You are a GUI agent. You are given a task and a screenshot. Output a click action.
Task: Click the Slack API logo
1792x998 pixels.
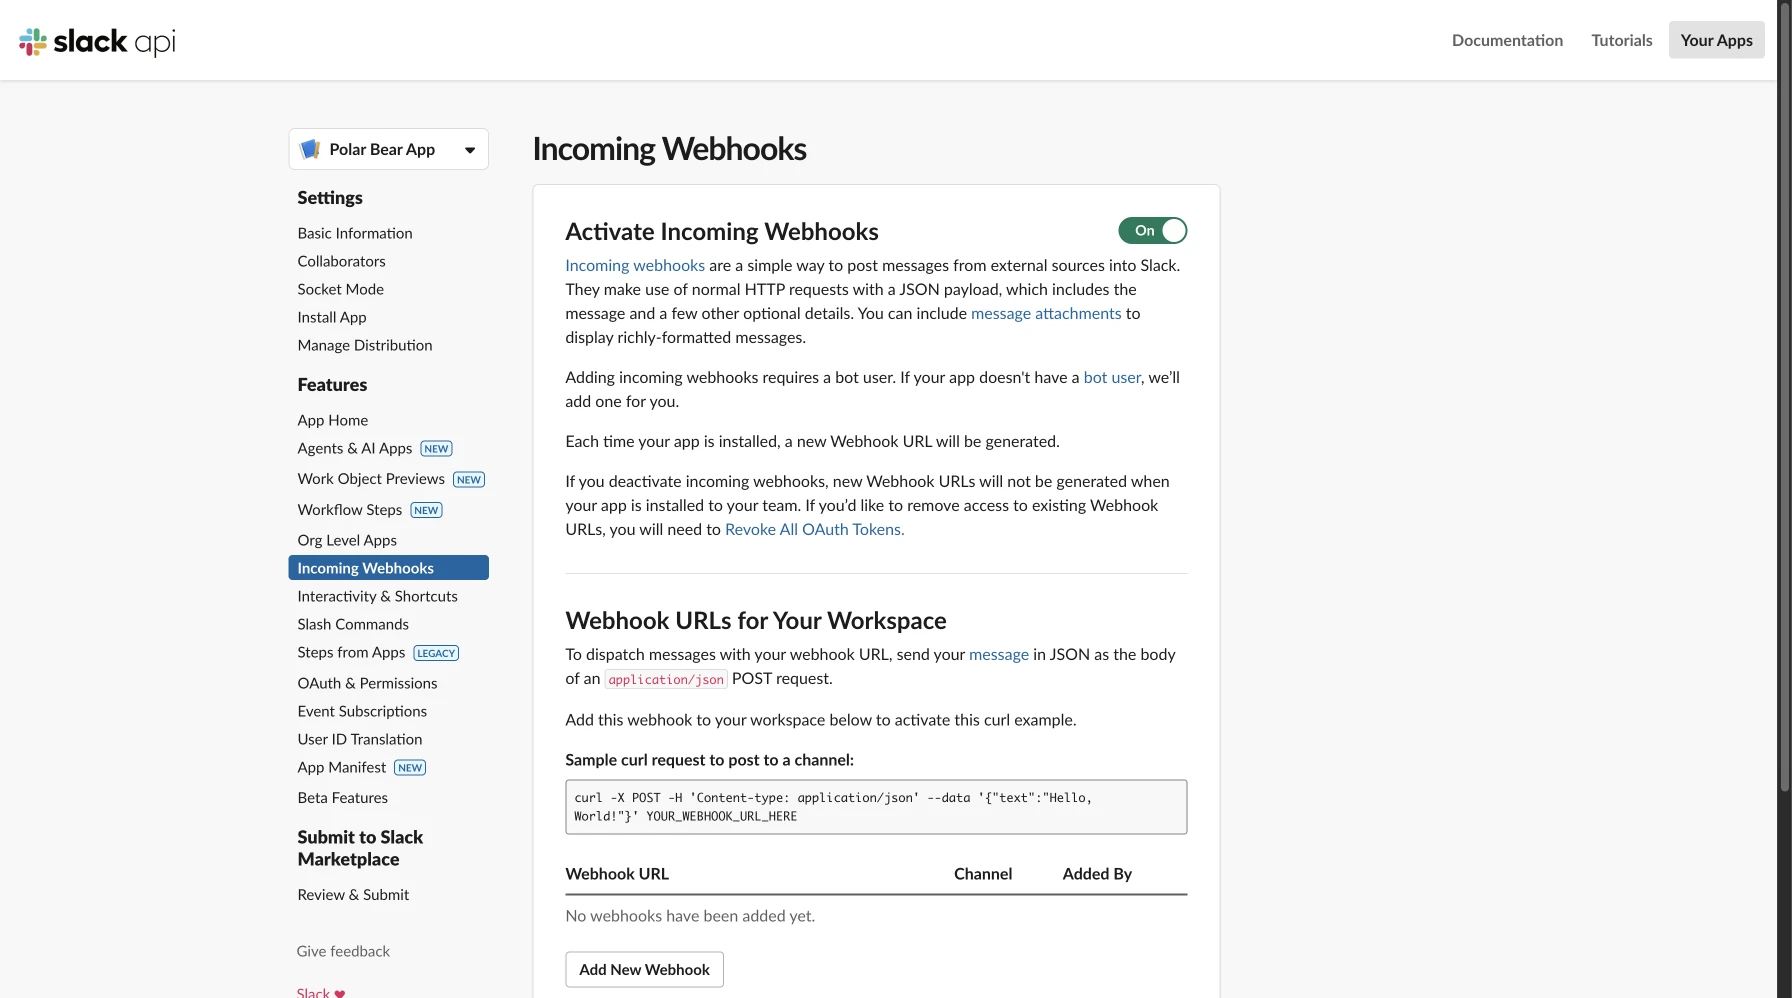pyautogui.click(x=97, y=41)
